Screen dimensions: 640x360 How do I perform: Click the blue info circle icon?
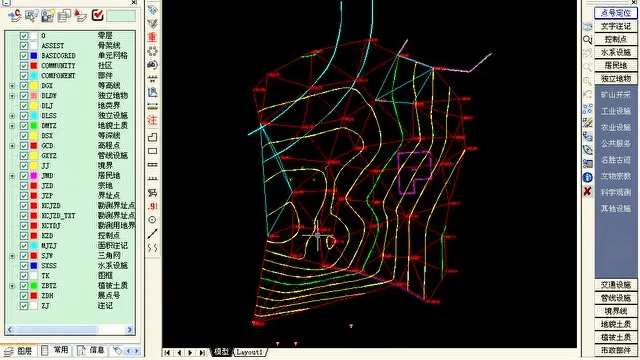pos(587,178)
